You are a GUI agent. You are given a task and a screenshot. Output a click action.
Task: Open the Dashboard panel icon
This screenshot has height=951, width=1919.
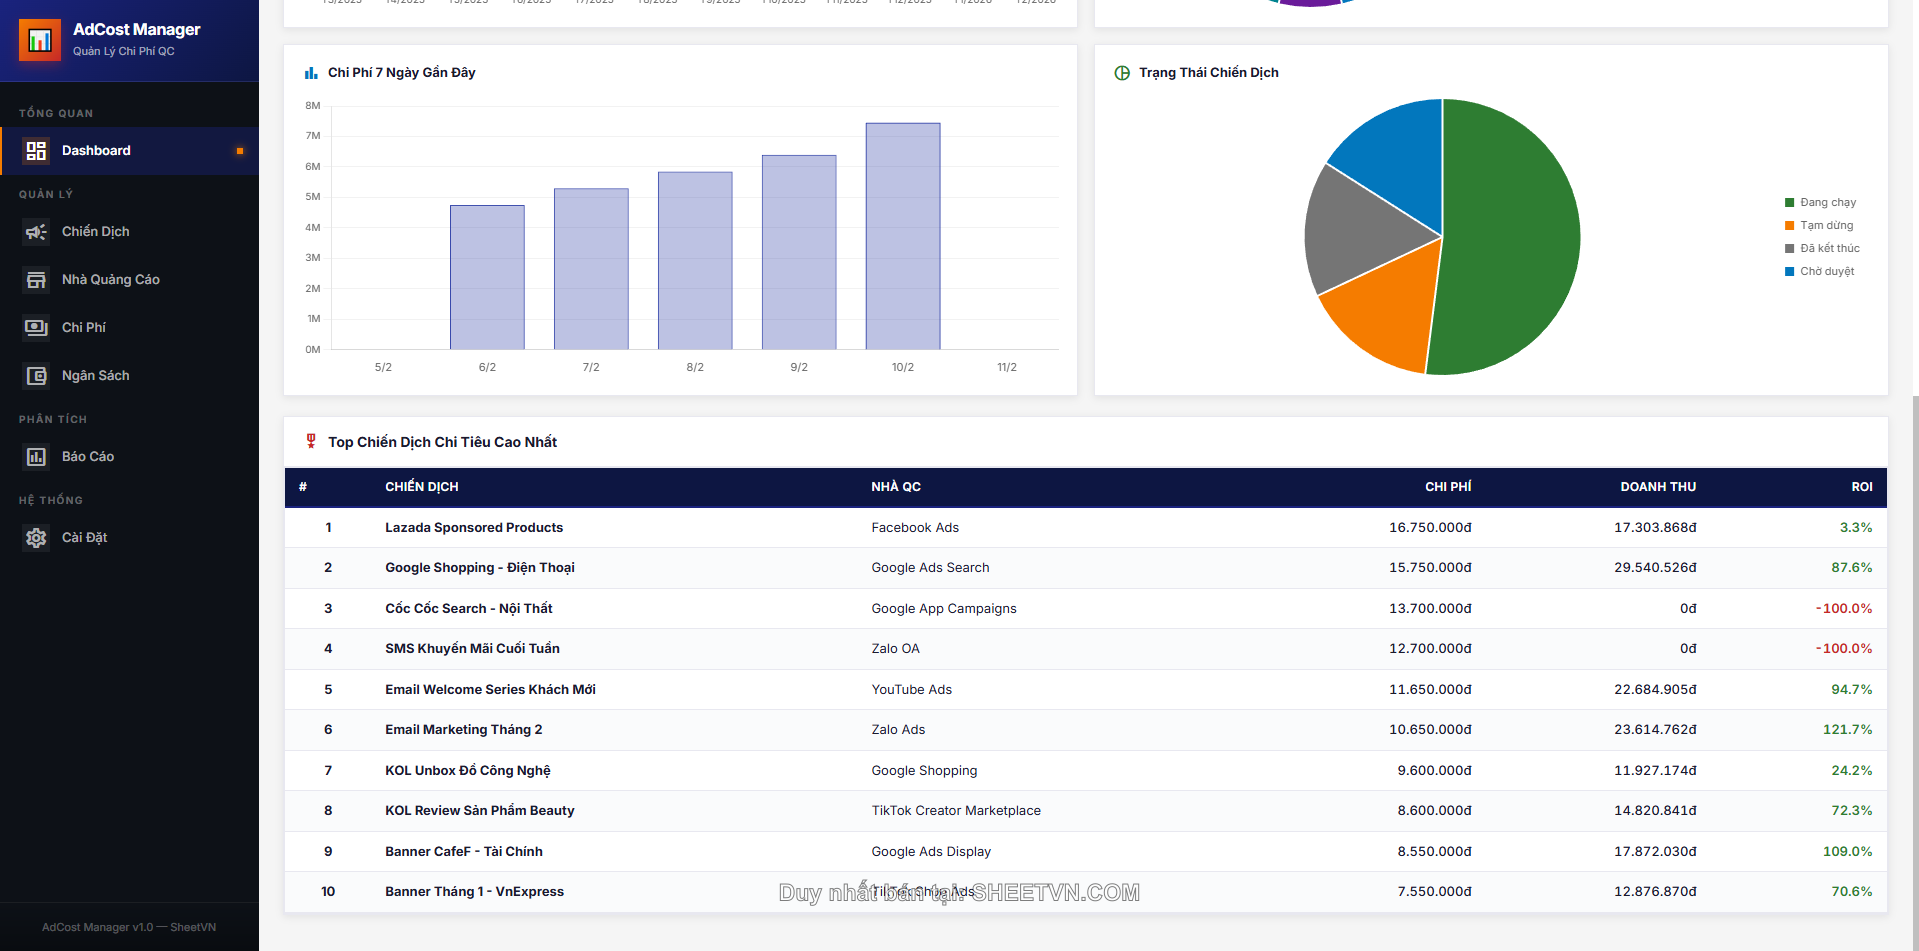(36, 150)
